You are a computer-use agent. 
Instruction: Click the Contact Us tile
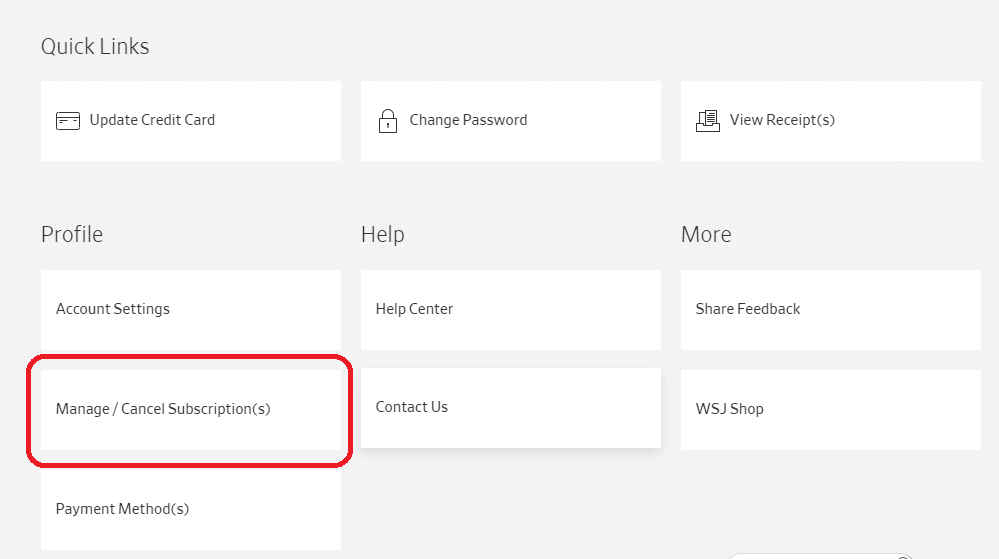click(411, 407)
